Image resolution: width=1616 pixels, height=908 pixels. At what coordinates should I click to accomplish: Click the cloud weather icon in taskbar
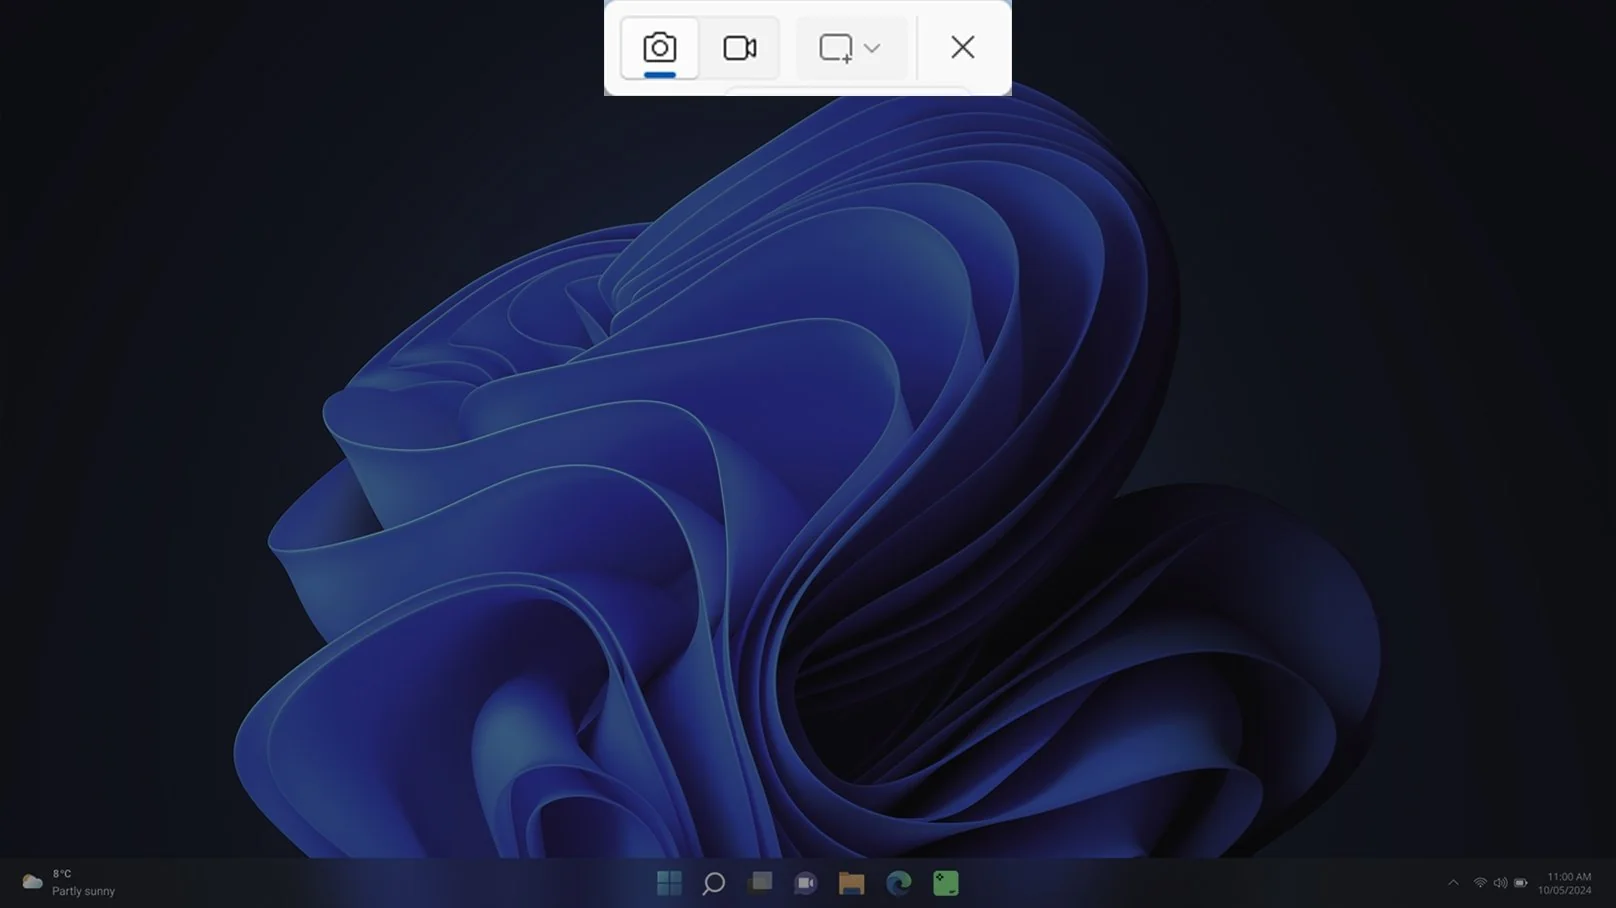pyautogui.click(x=32, y=882)
